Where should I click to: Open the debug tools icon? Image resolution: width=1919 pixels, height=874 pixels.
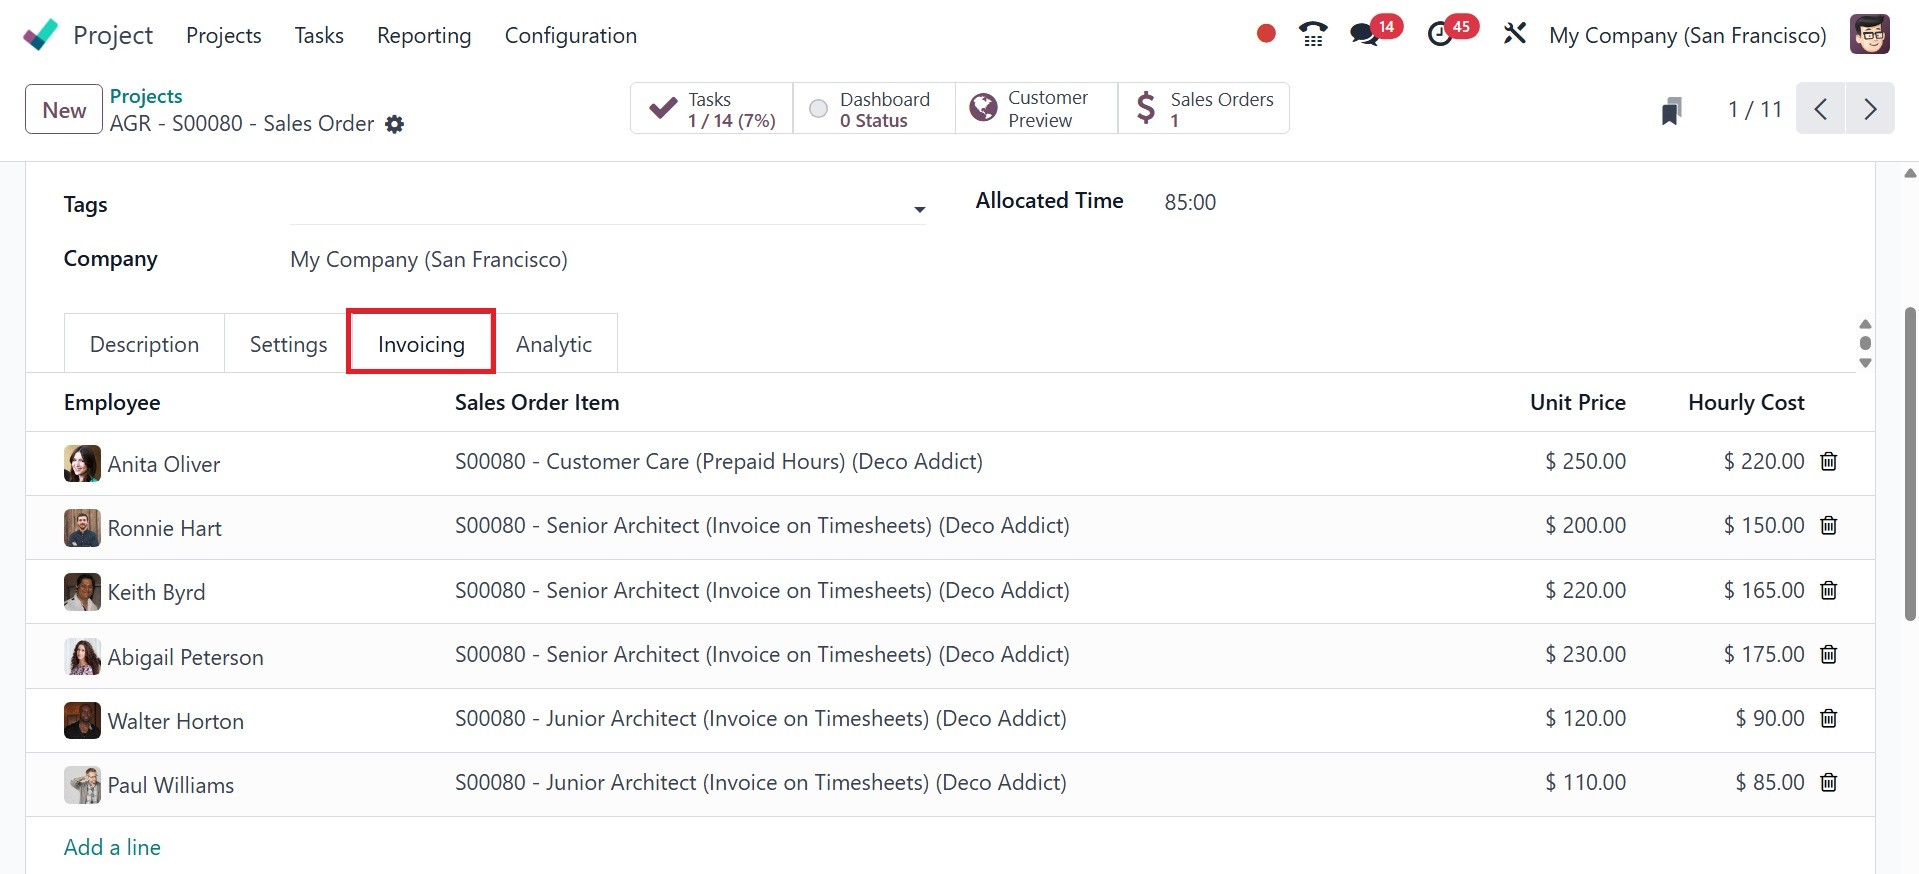point(1515,34)
